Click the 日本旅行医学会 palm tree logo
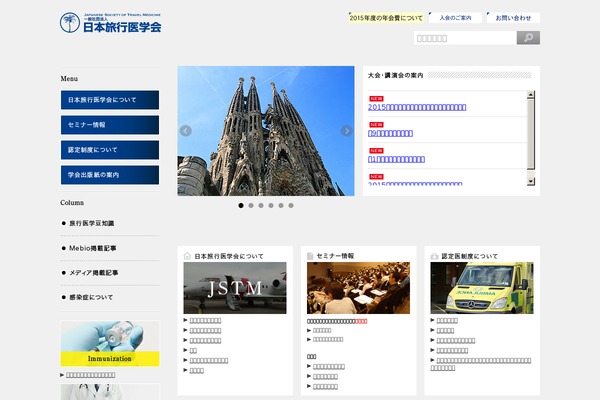Viewport: 600px width, 400px height. (x=111, y=23)
